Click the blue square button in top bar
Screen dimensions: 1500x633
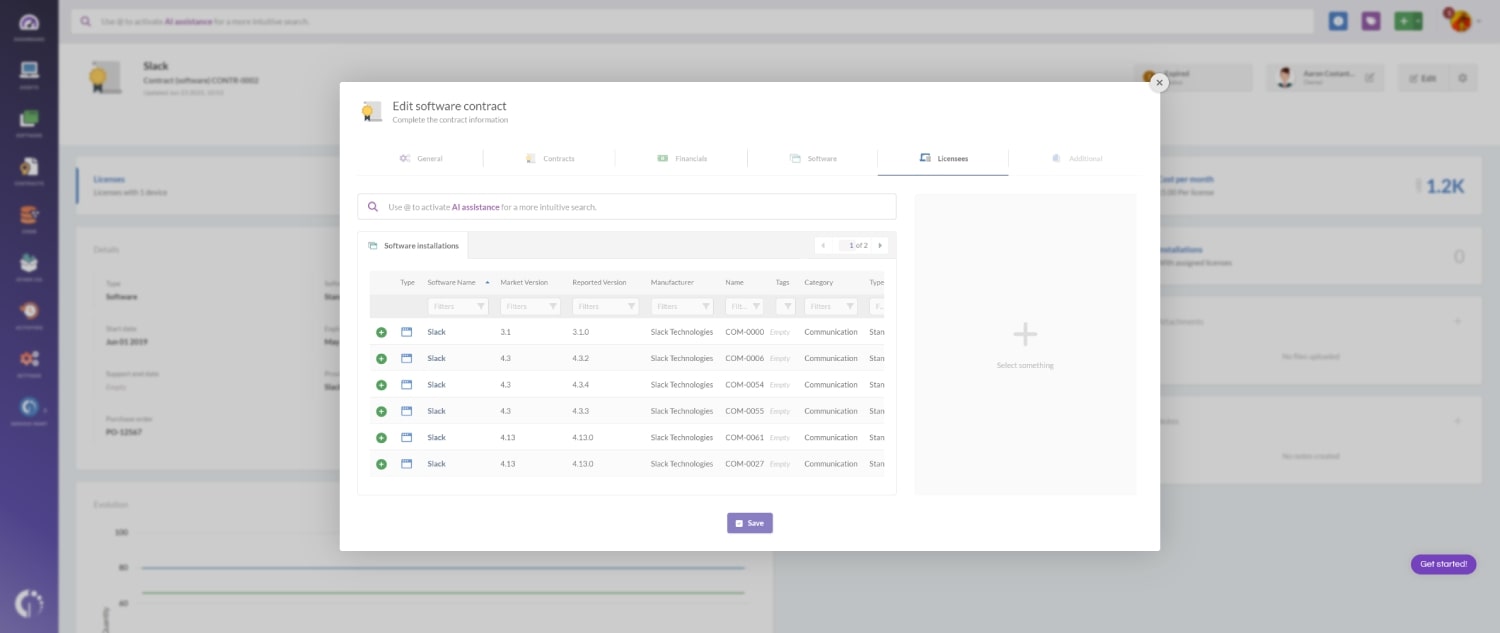1338,21
